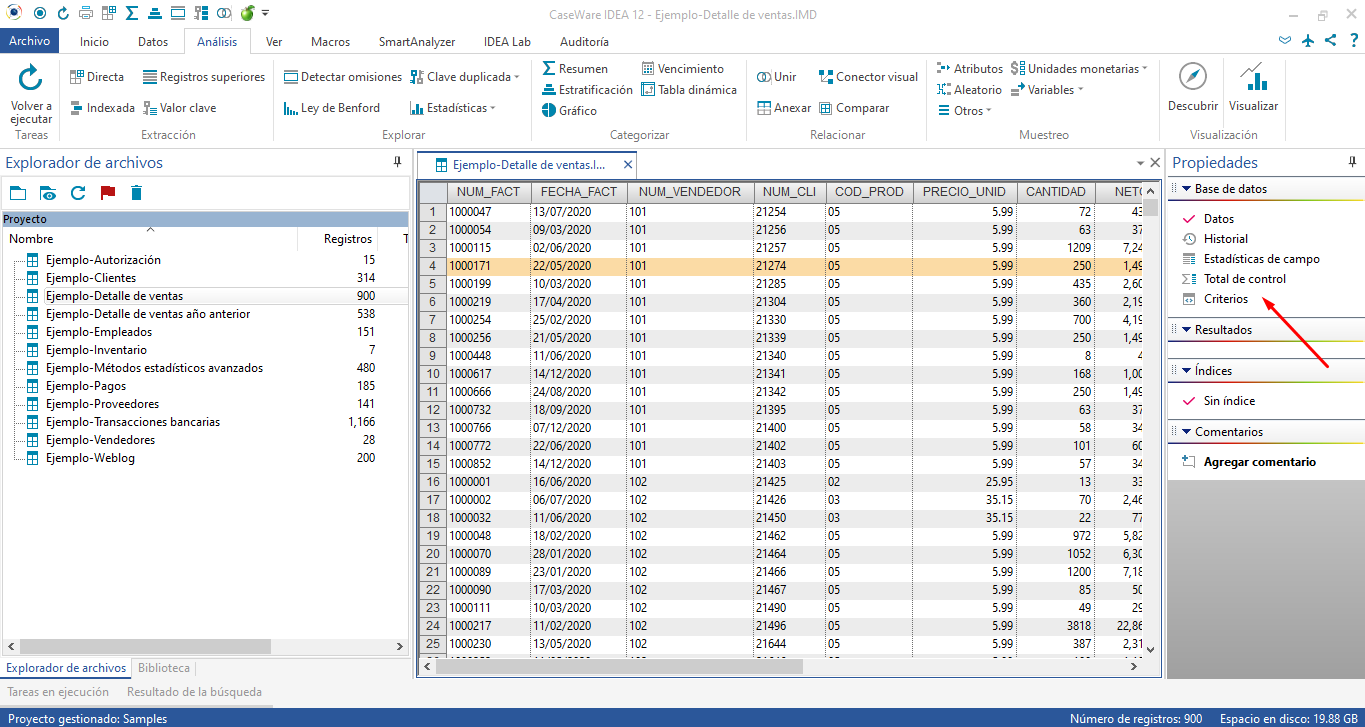Click the Volver a ejecutar icon
This screenshot has width=1365, height=727.
31,79
